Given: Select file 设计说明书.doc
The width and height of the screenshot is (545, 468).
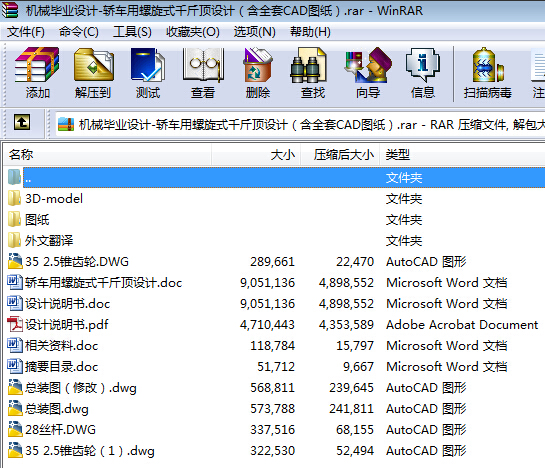Looking at the screenshot, I should tap(67, 304).
